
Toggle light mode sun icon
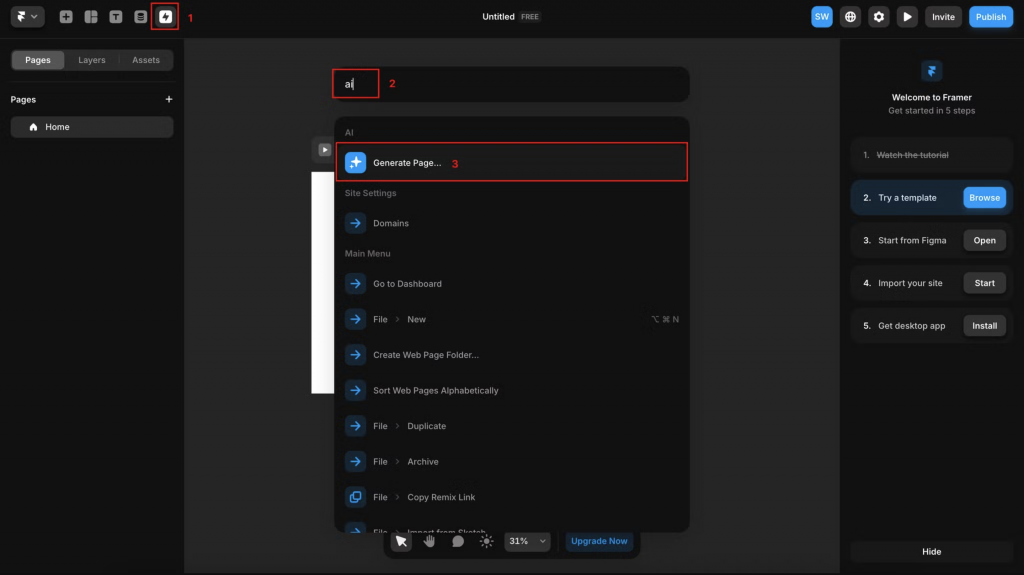coord(487,541)
